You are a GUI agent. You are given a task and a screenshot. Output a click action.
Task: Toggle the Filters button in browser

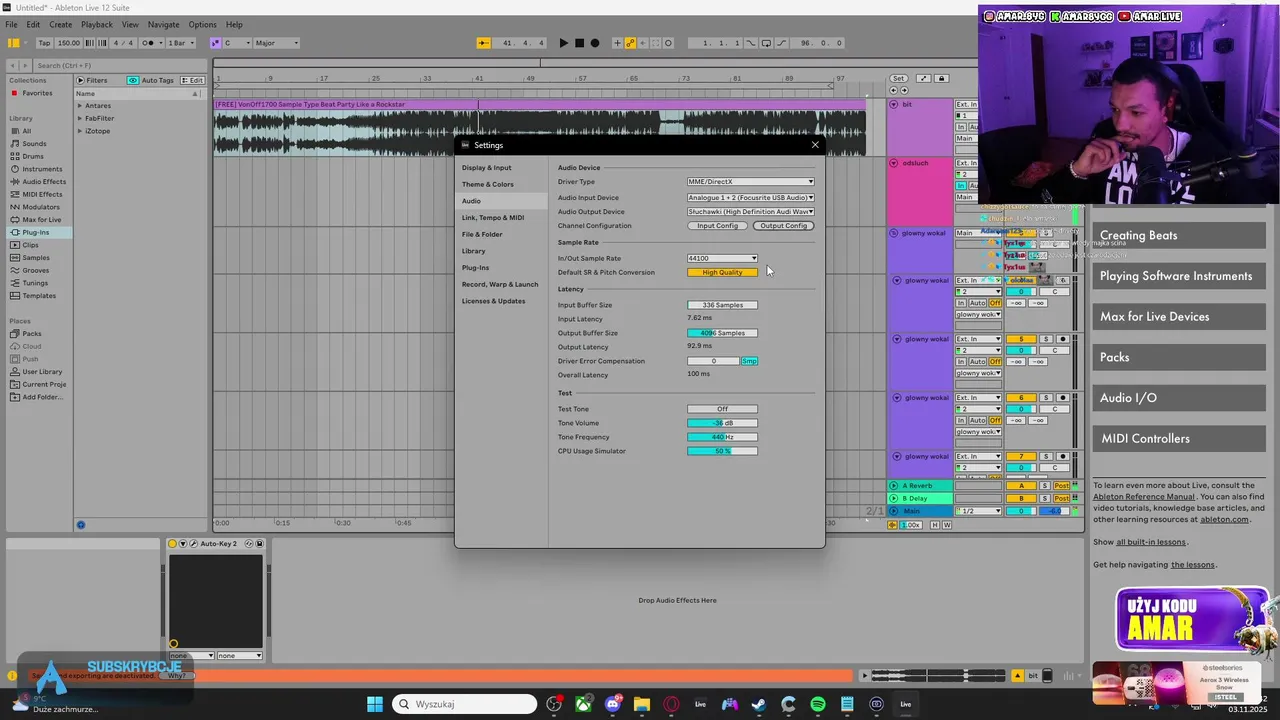pos(92,80)
